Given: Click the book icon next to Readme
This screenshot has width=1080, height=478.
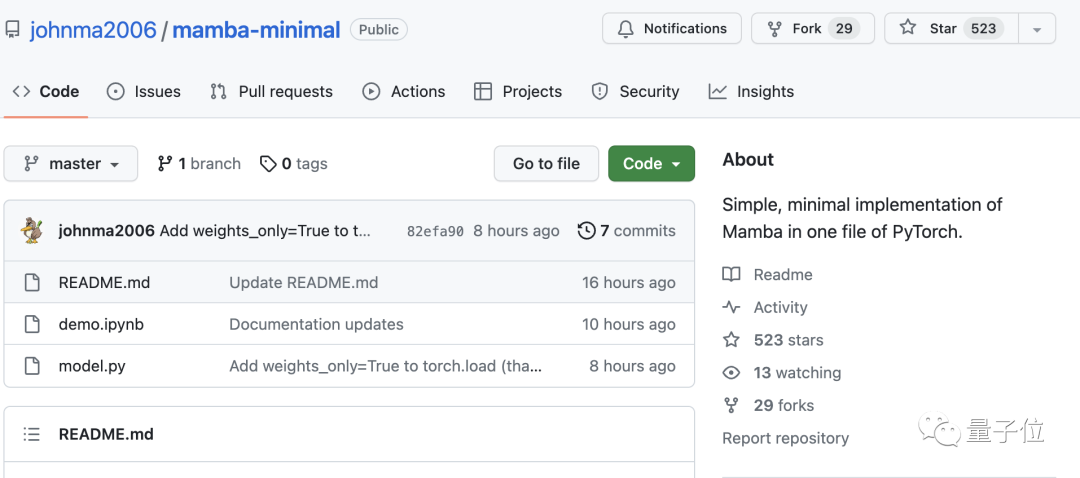Looking at the screenshot, I should [732, 275].
